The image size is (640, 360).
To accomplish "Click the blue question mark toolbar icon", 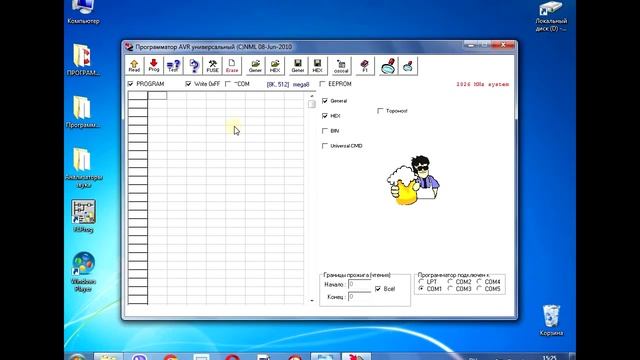I will point(194,66).
